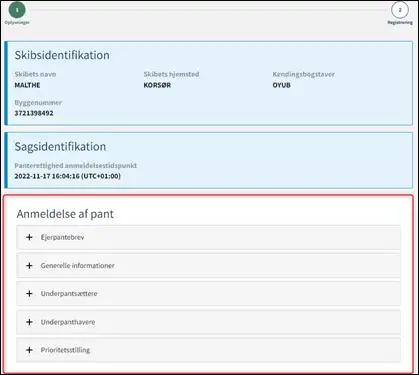Click the Kendingsbogstaver label

click(x=304, y=74)
